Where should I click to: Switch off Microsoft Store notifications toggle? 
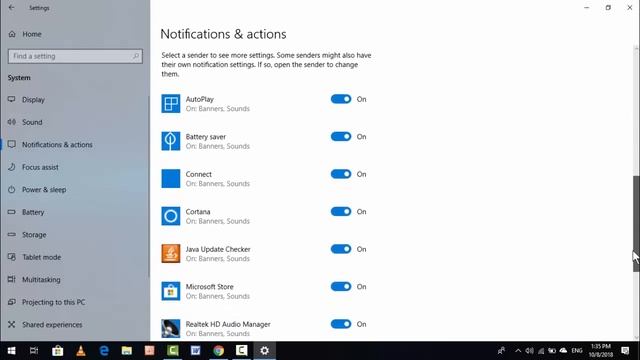coord(341,287)
